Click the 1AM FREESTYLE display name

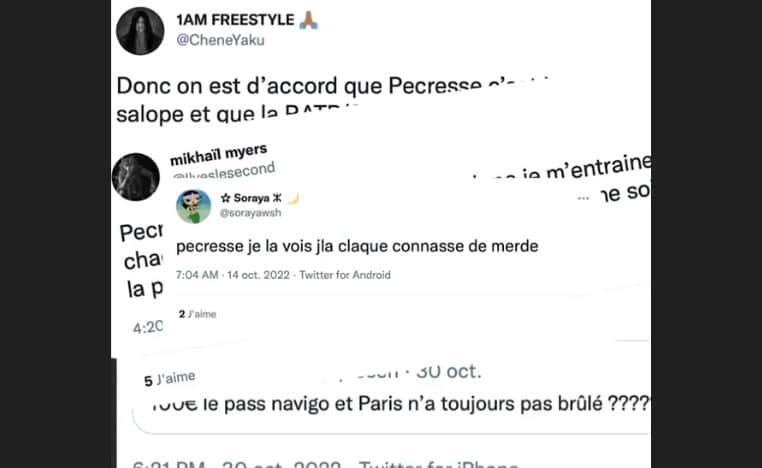point(235,20)
